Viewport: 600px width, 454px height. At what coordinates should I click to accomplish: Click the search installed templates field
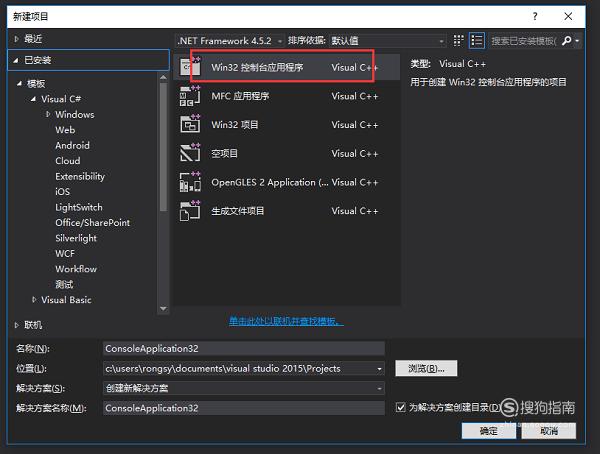(525, 41)
